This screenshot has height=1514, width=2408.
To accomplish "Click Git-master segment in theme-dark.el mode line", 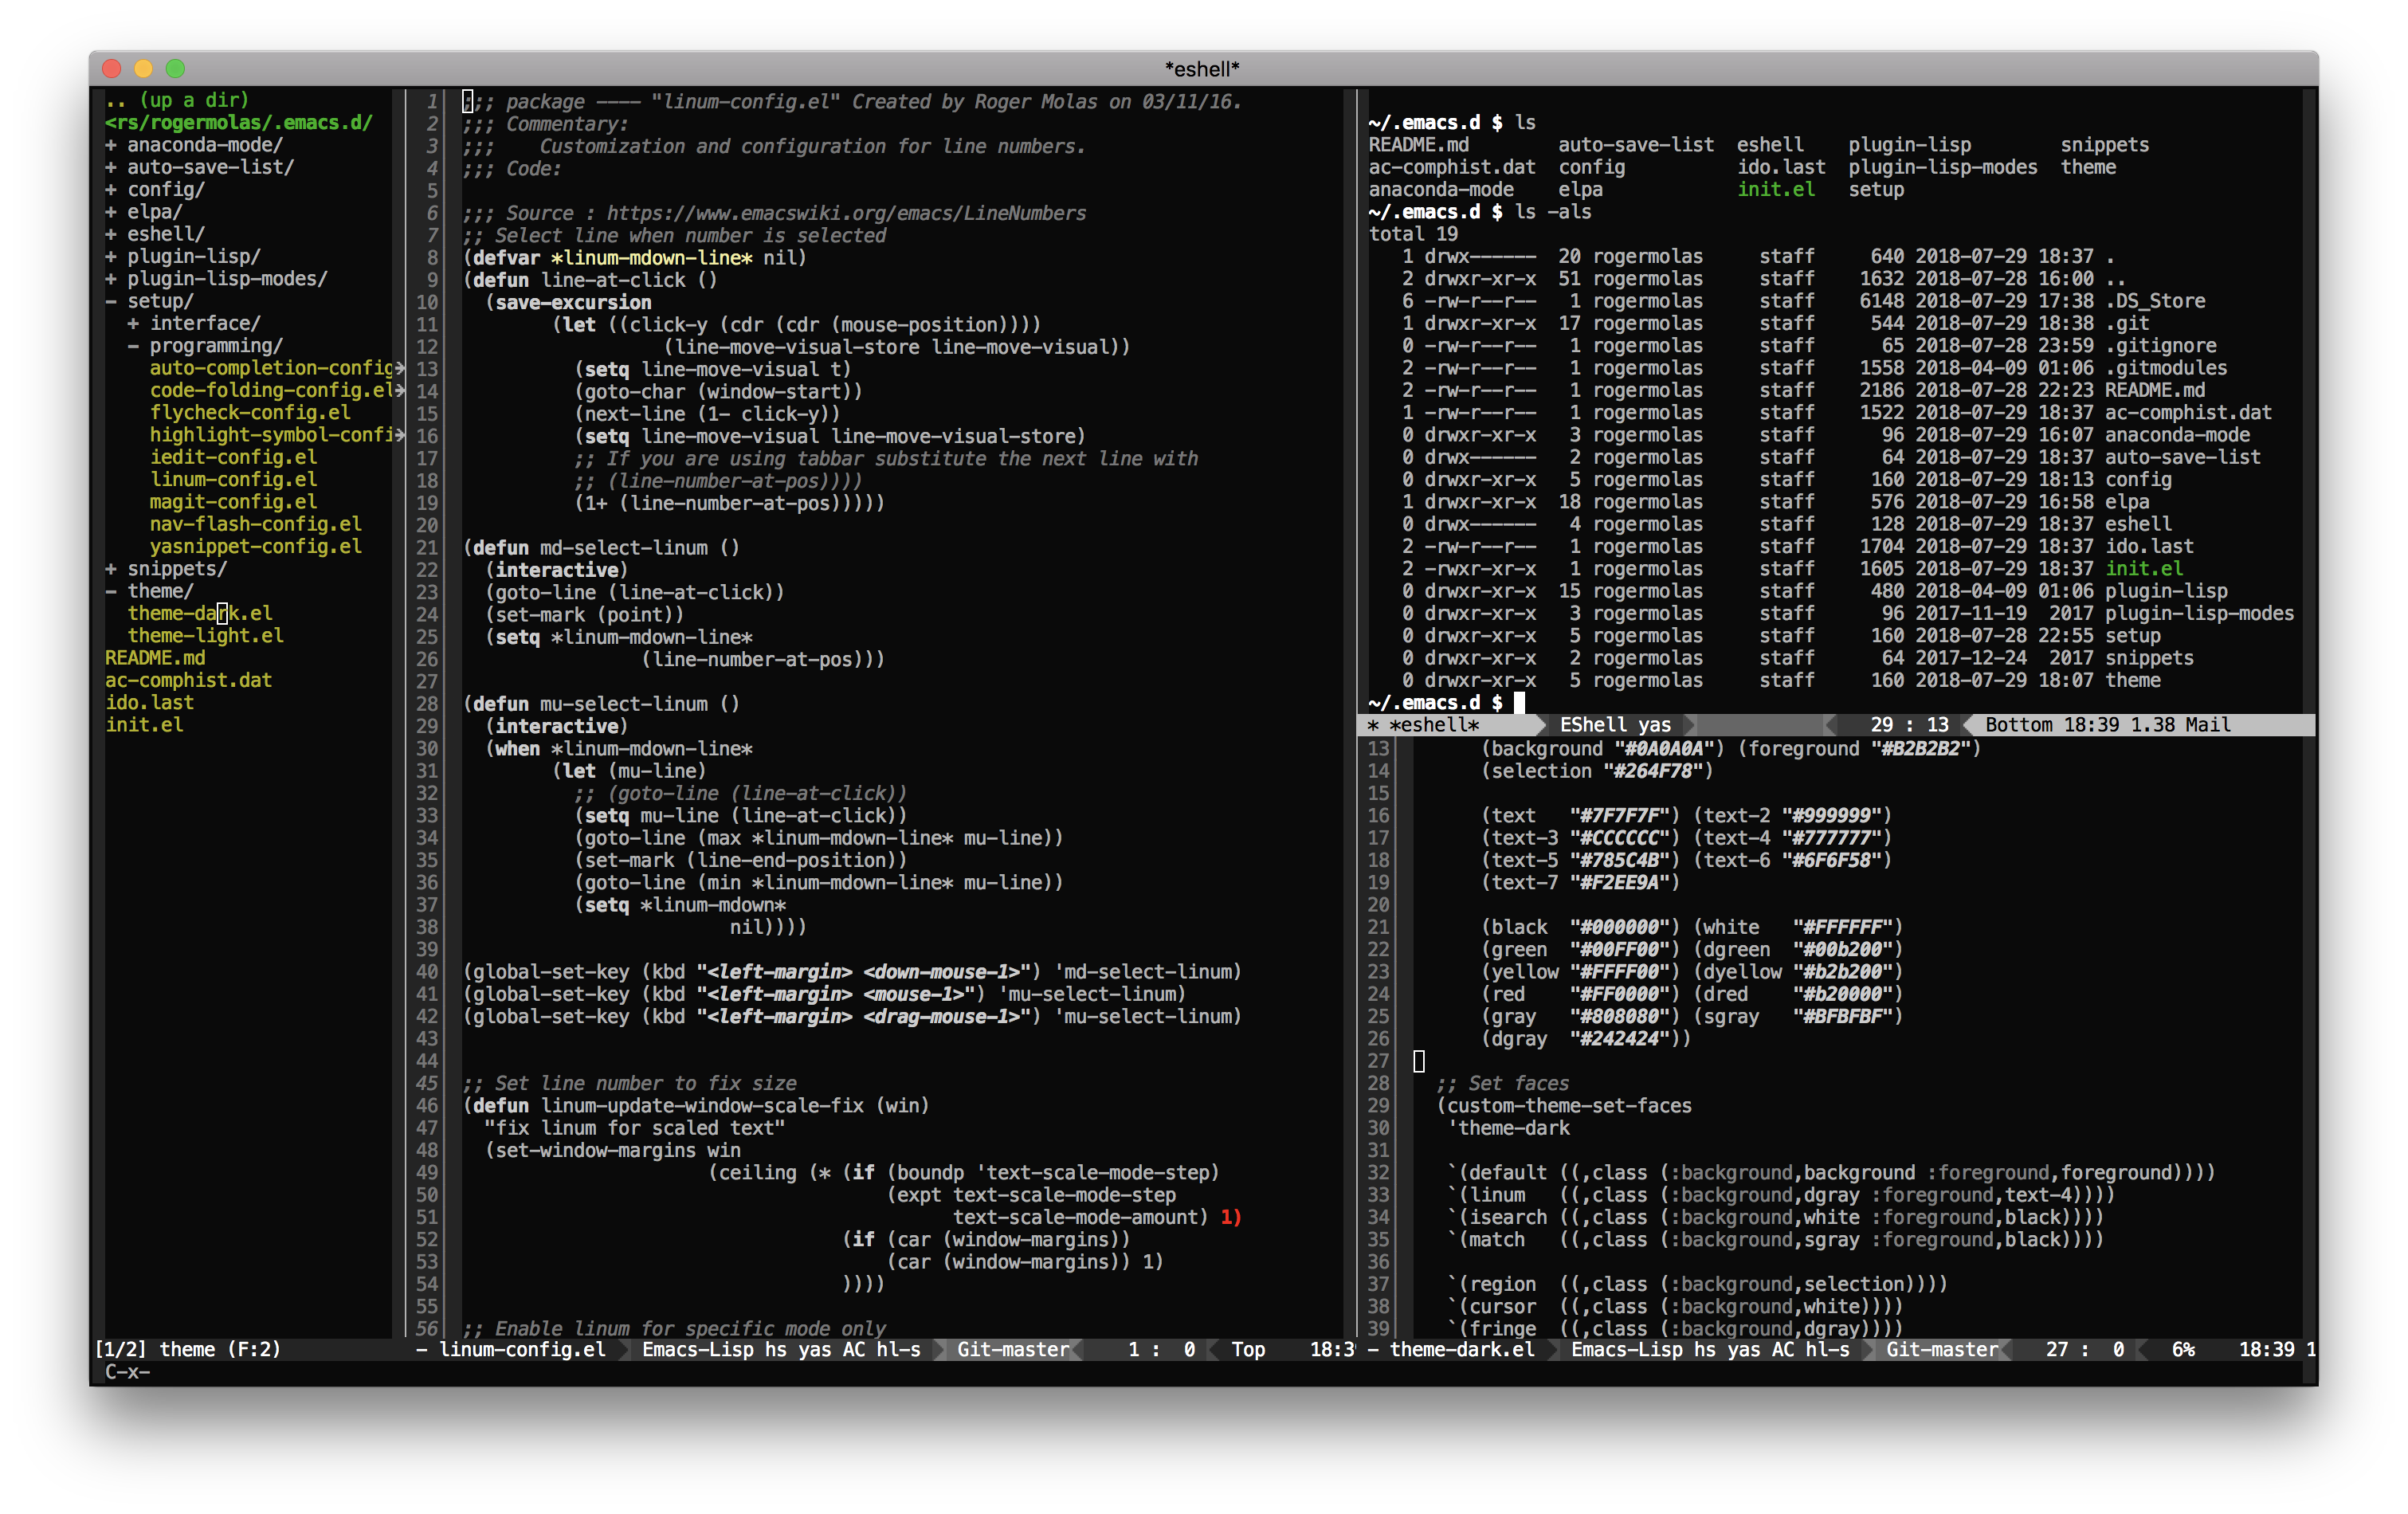I will point(1941,1349).
